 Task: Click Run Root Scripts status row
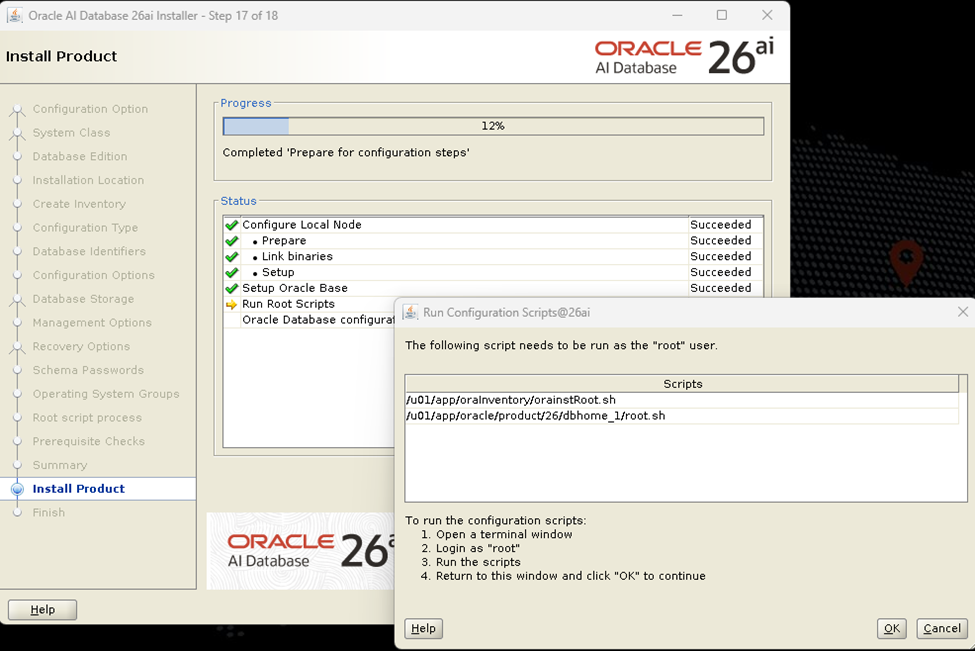click(309, 304)
